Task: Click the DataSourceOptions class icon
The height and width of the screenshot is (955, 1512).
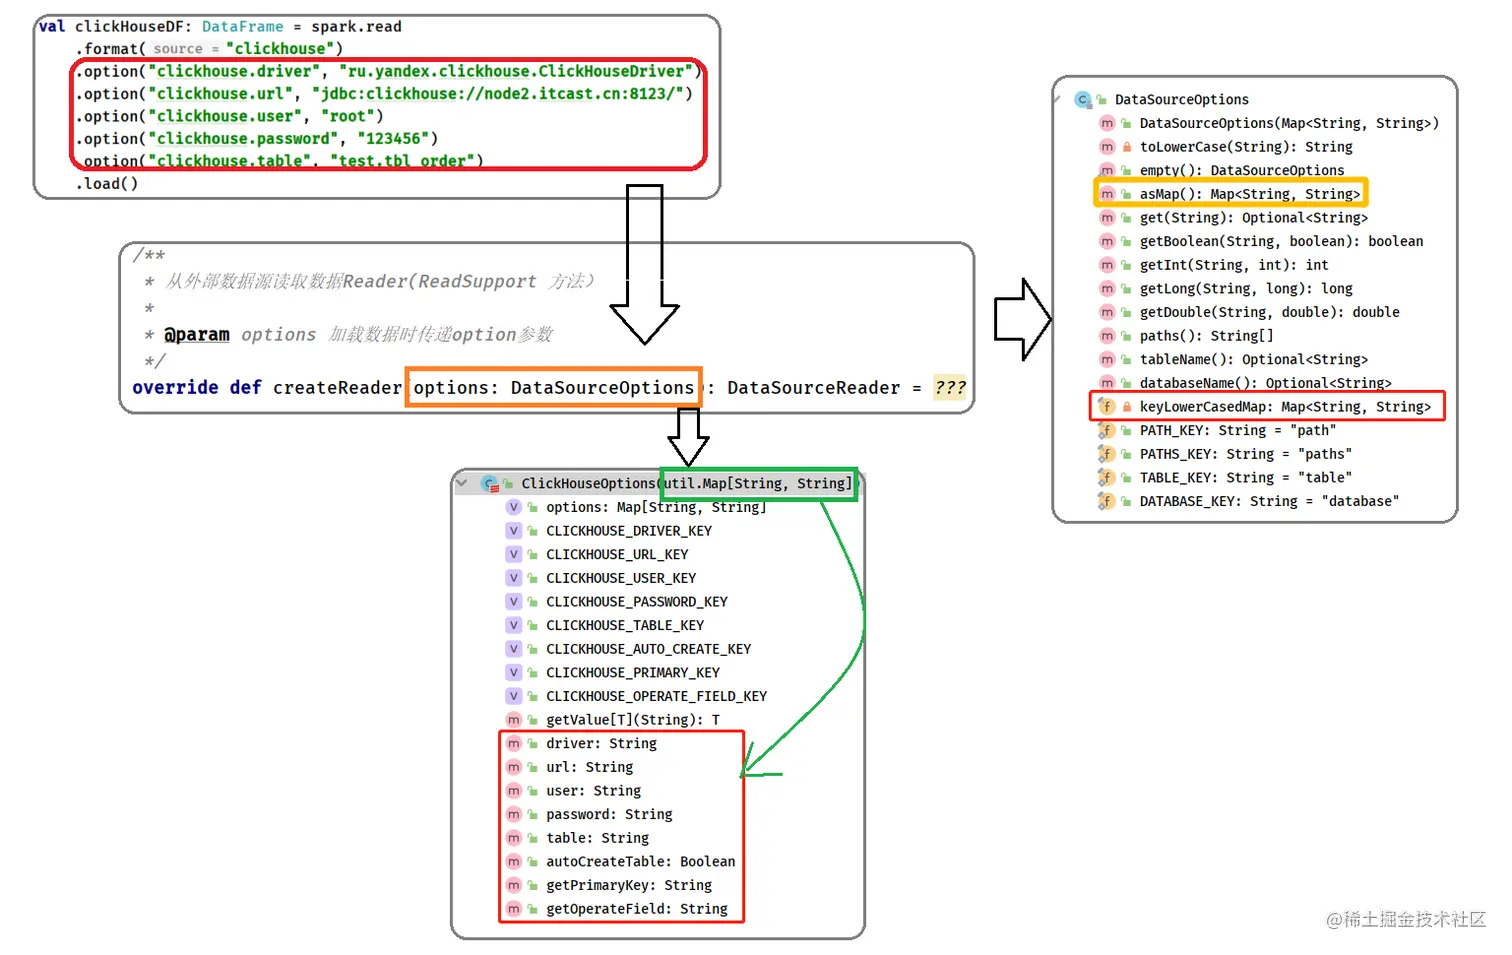Action: (1083, 99)
